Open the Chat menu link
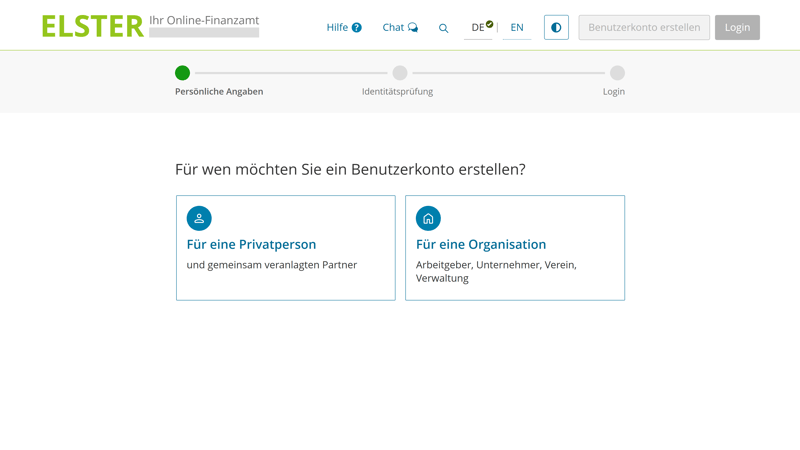 coord(393,28)
